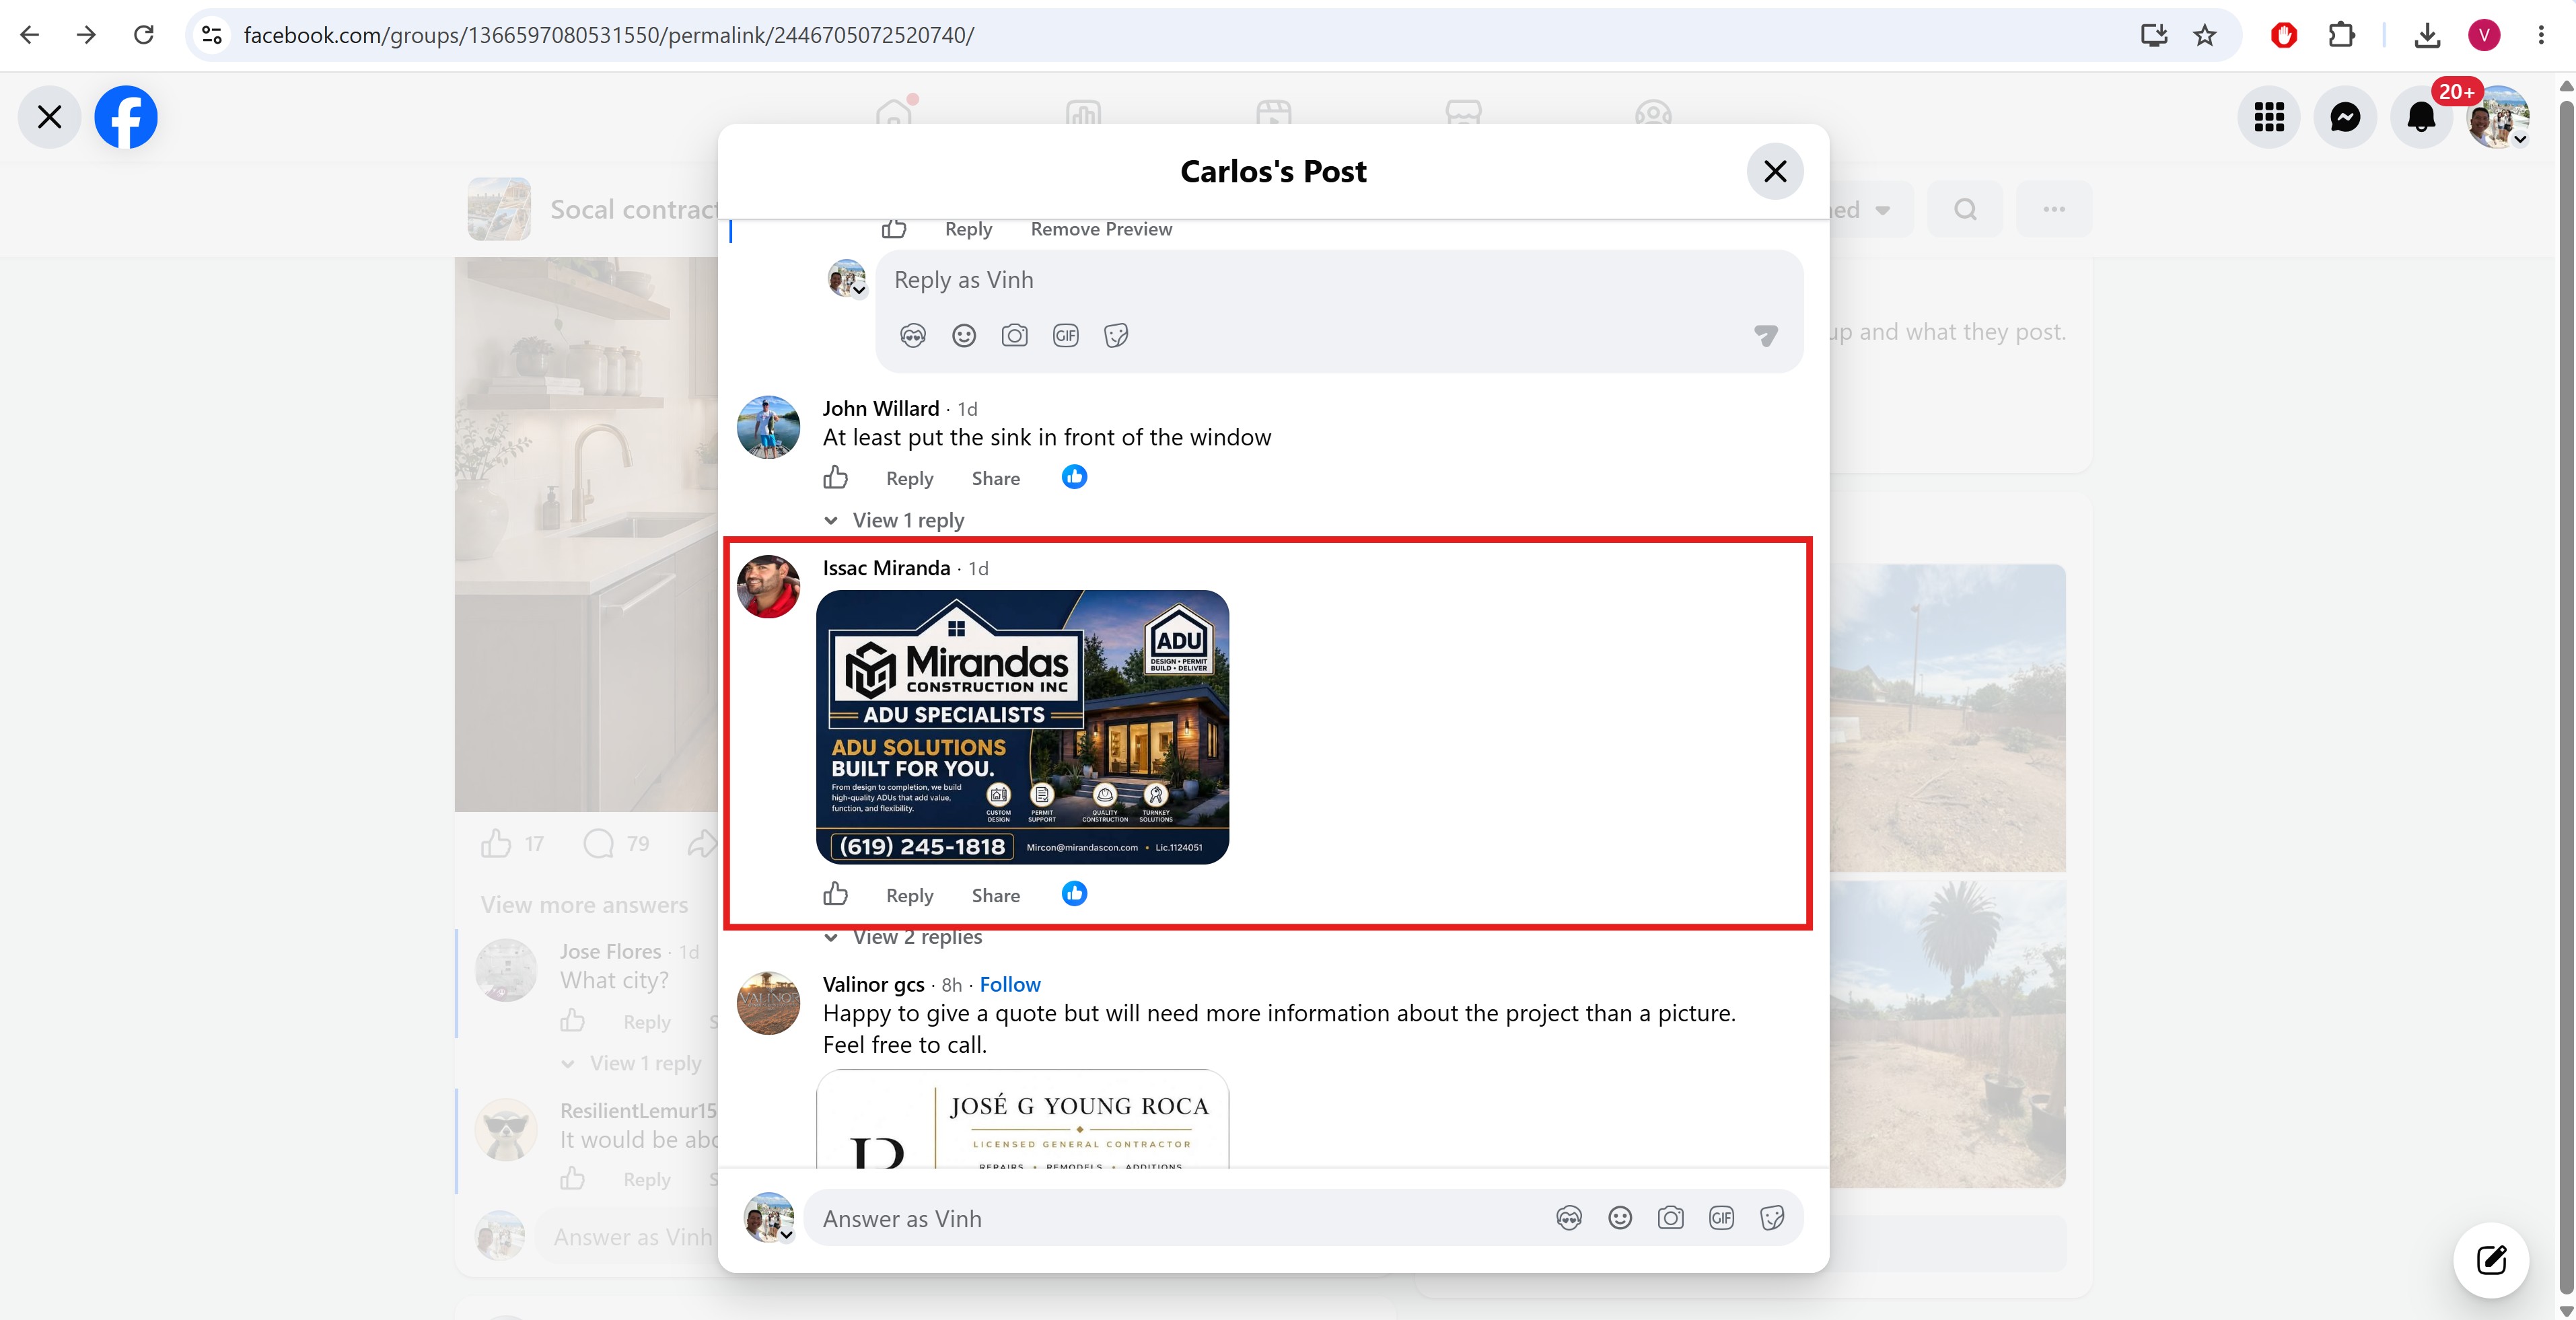This screenshot has width=2576, height=1320.
Task: Click Valinor gcs avatar
Action: [x=768, y=1003]
